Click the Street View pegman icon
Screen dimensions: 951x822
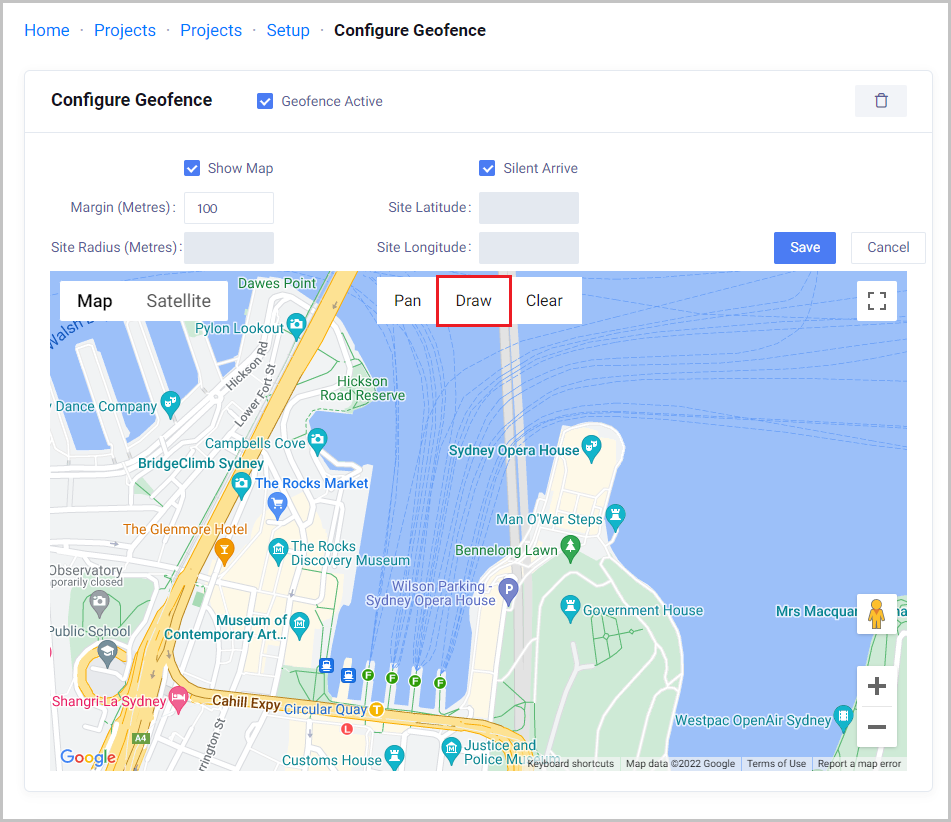(x=877, y=613)
